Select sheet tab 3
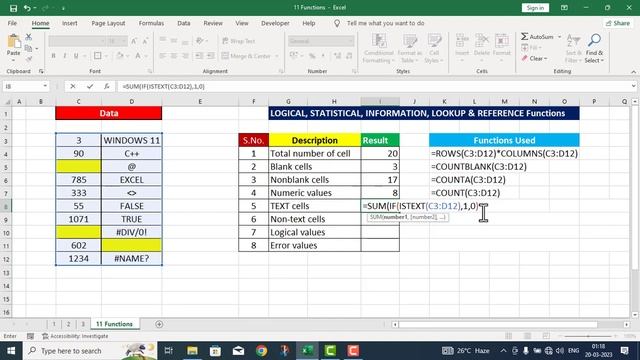 (x=83, y=324)
